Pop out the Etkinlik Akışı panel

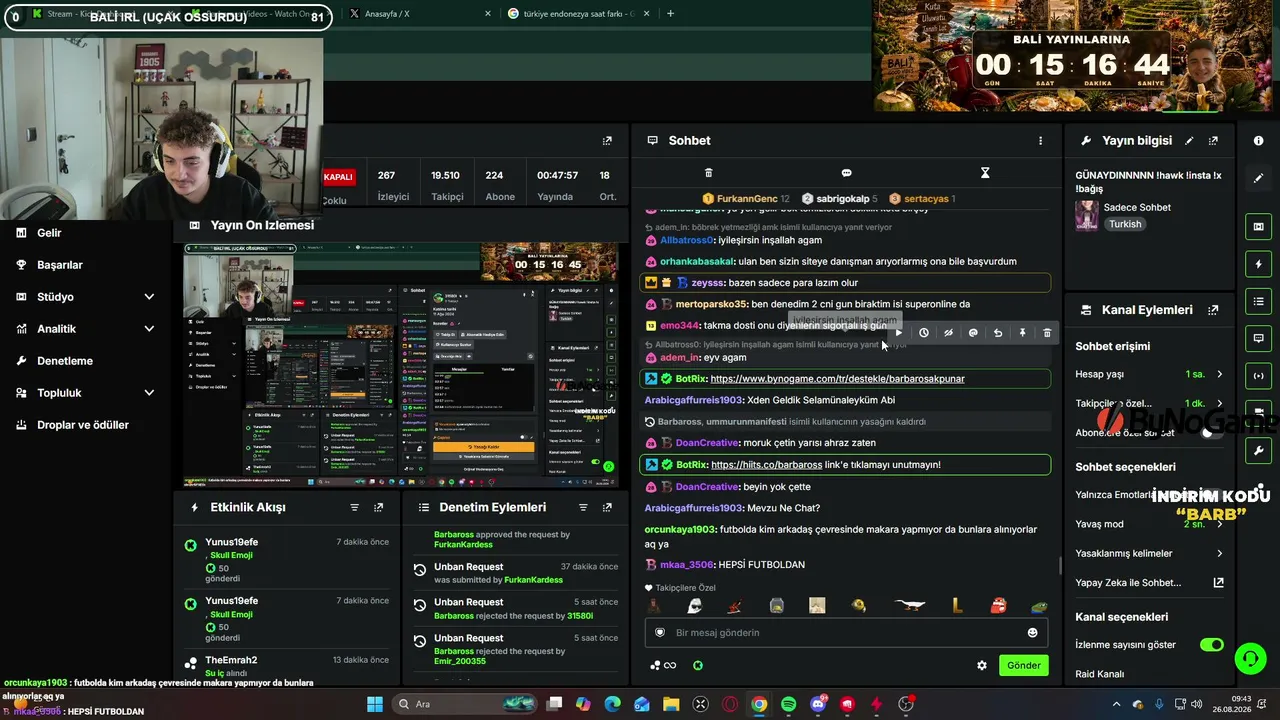(378, 507)
